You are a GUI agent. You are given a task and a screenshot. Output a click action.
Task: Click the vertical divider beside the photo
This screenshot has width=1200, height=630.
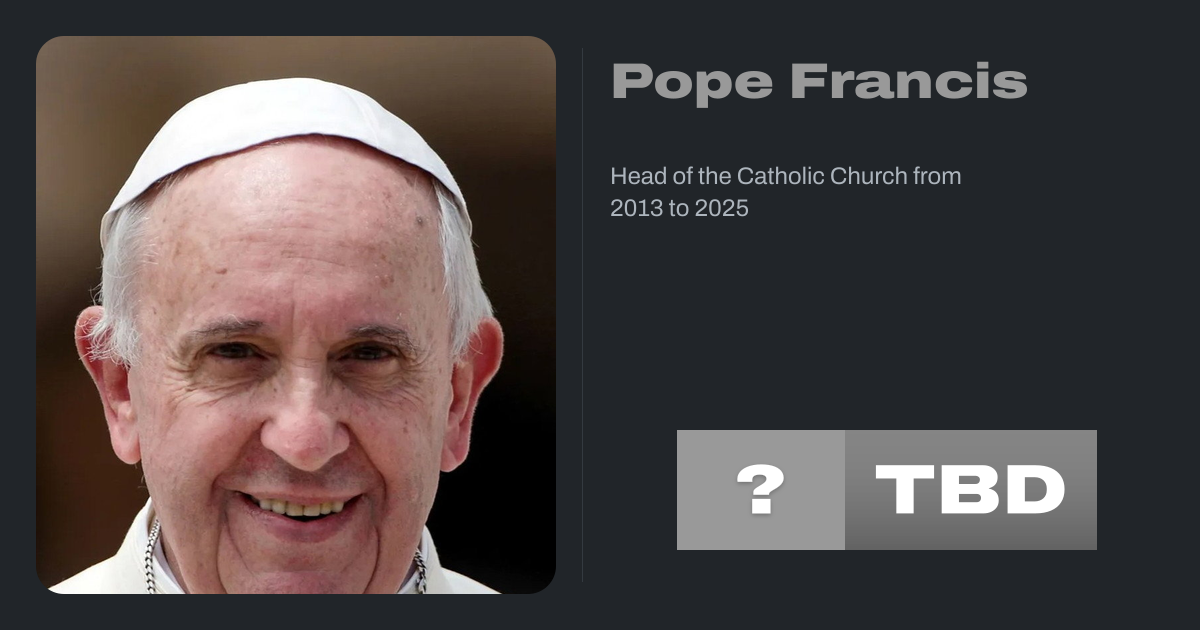(x=583, y=315)
